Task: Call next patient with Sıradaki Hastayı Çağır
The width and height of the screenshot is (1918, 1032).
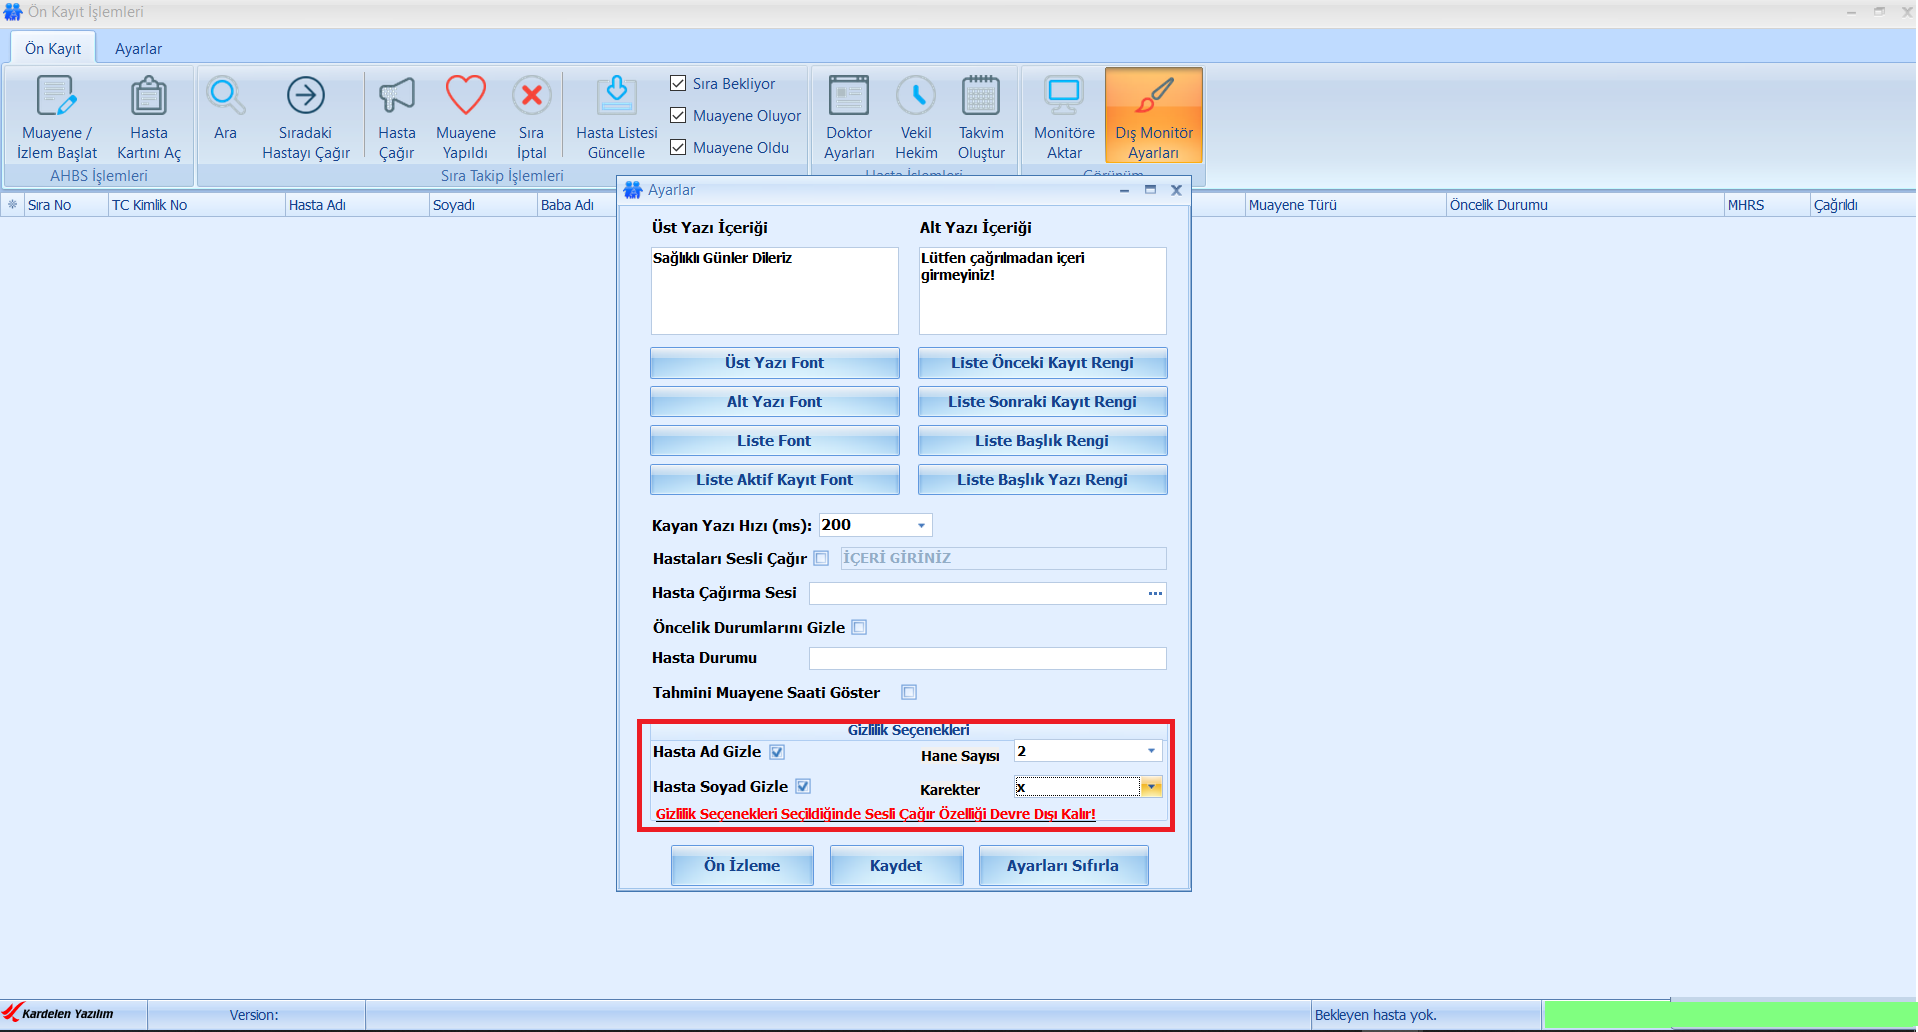Action: [x=306, y=97]
